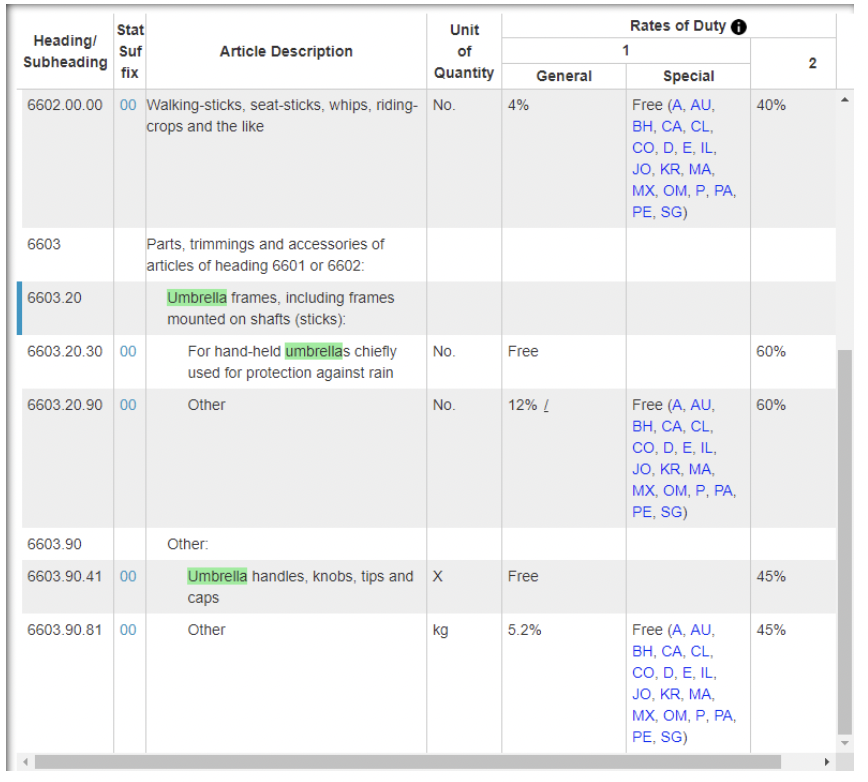Click the Rates of Duty info icon
Image resolution: width=868 pixels, height=782 pixels.
click(739, 27)
